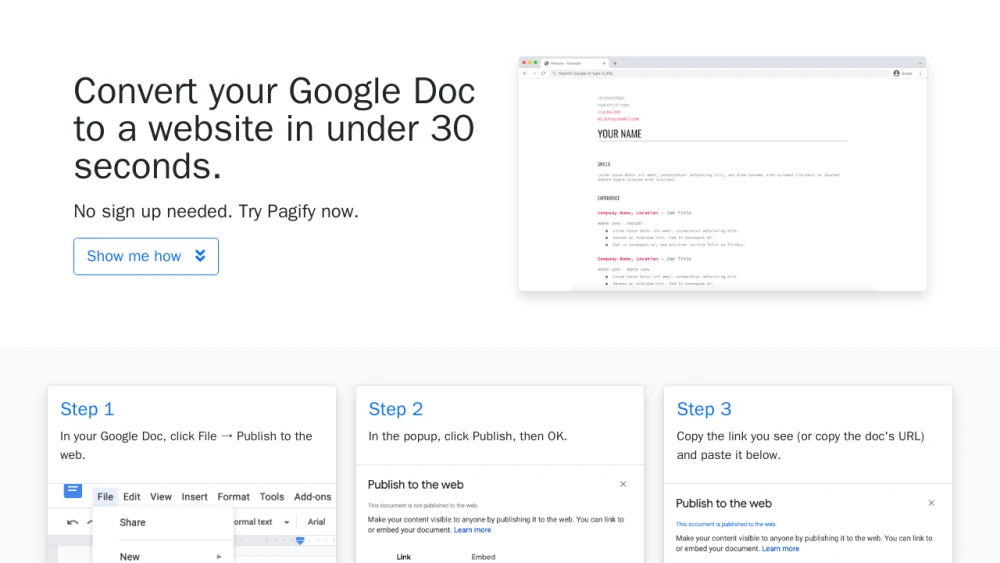Click 'This document is published to the web'
This screenshot has height=563, width=1000.
point(726,524)
